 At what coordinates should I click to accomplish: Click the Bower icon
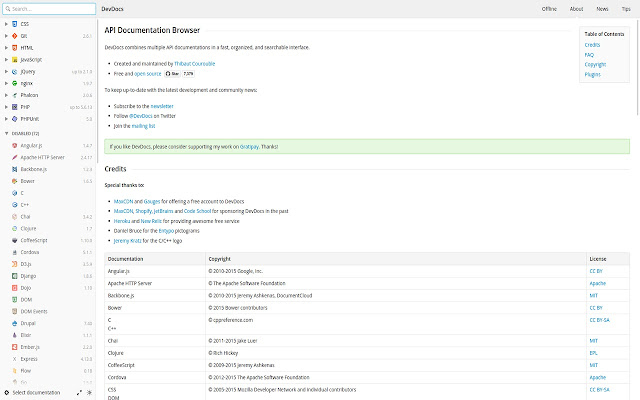(15, 181)
